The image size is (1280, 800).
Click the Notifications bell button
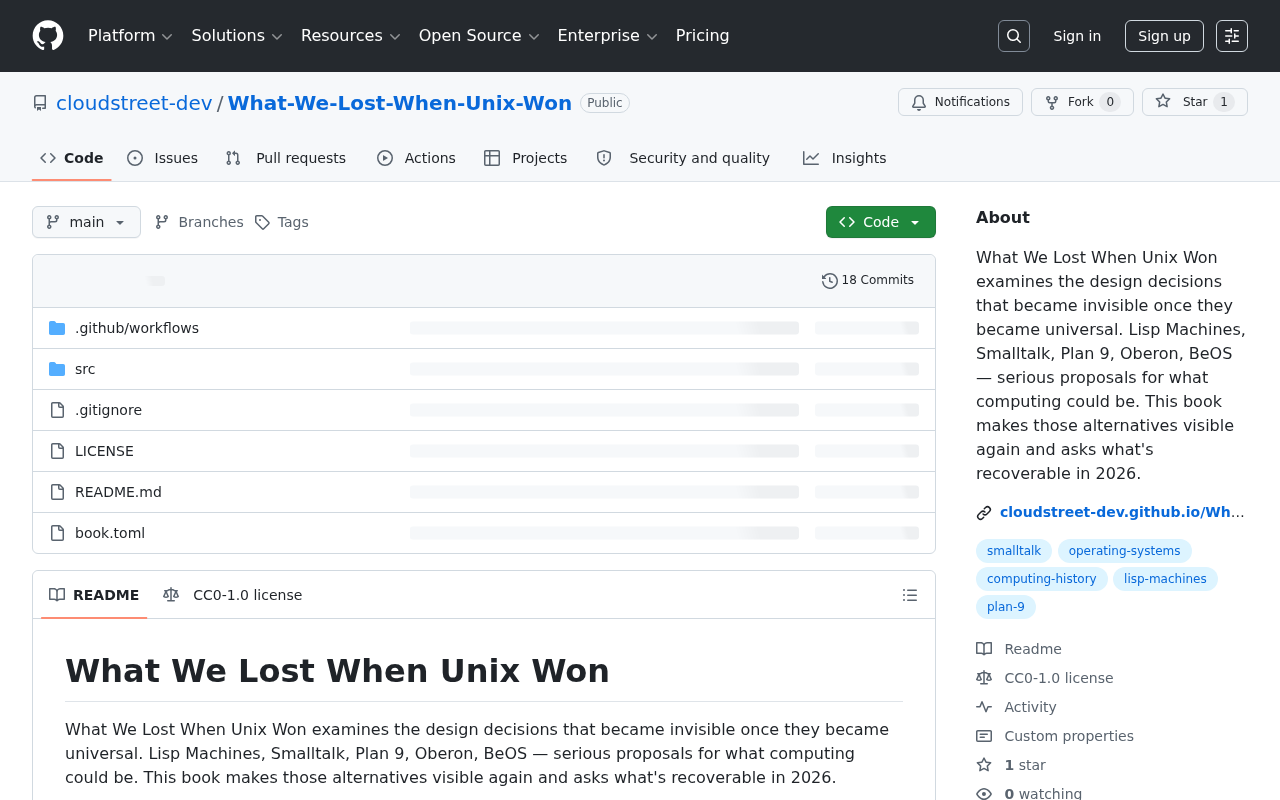960,102
